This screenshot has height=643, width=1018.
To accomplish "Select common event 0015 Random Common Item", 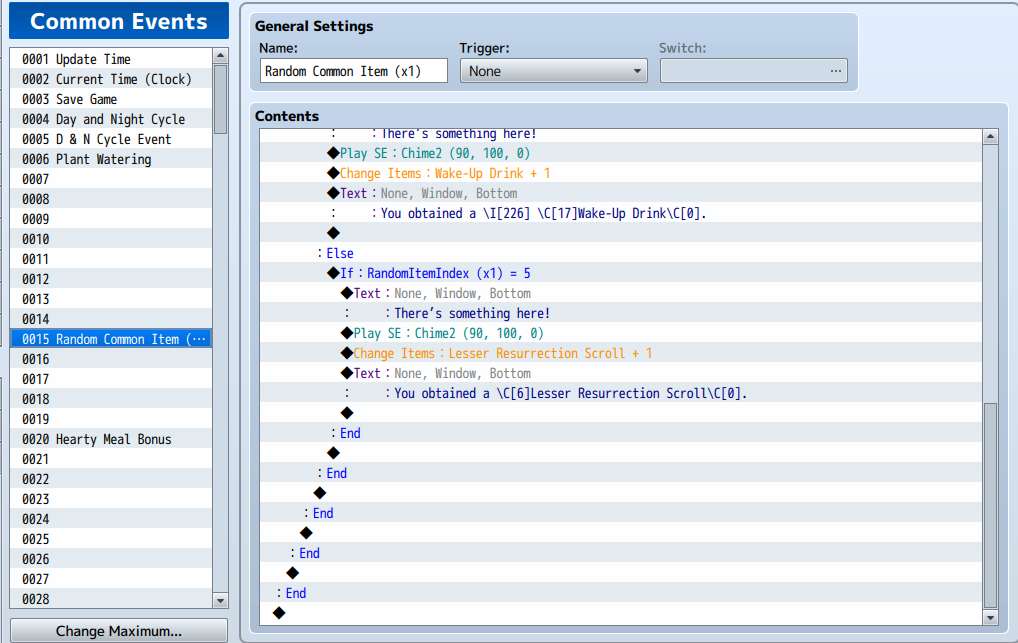I will 111,339.
